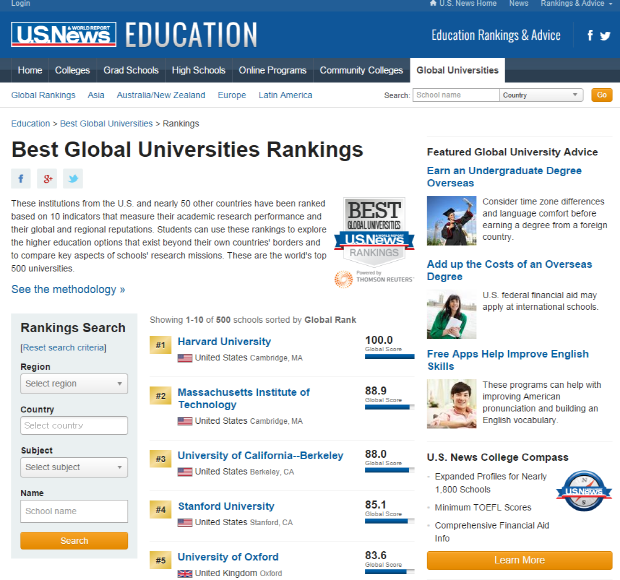Share the rankings on Facebook below the title
620x580 pixels.
[x=21, y=179]
